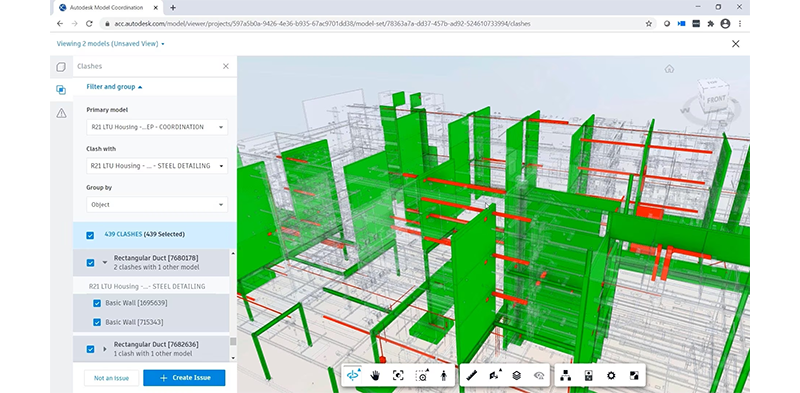
Task: Click the FRONT face of view cube
Action: (x=715, y=101)
